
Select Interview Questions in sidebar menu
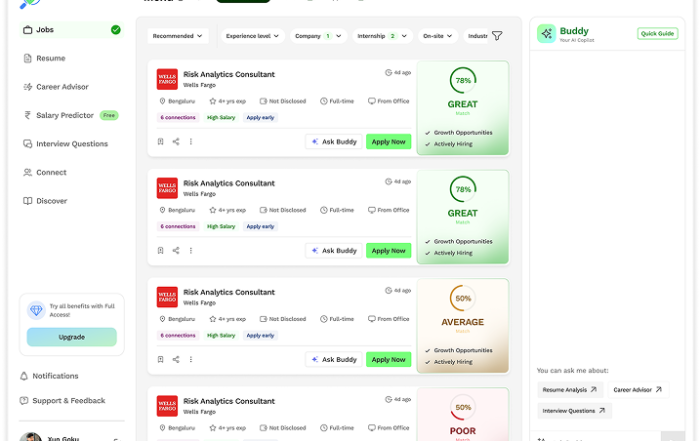click(x=71, y=144)
